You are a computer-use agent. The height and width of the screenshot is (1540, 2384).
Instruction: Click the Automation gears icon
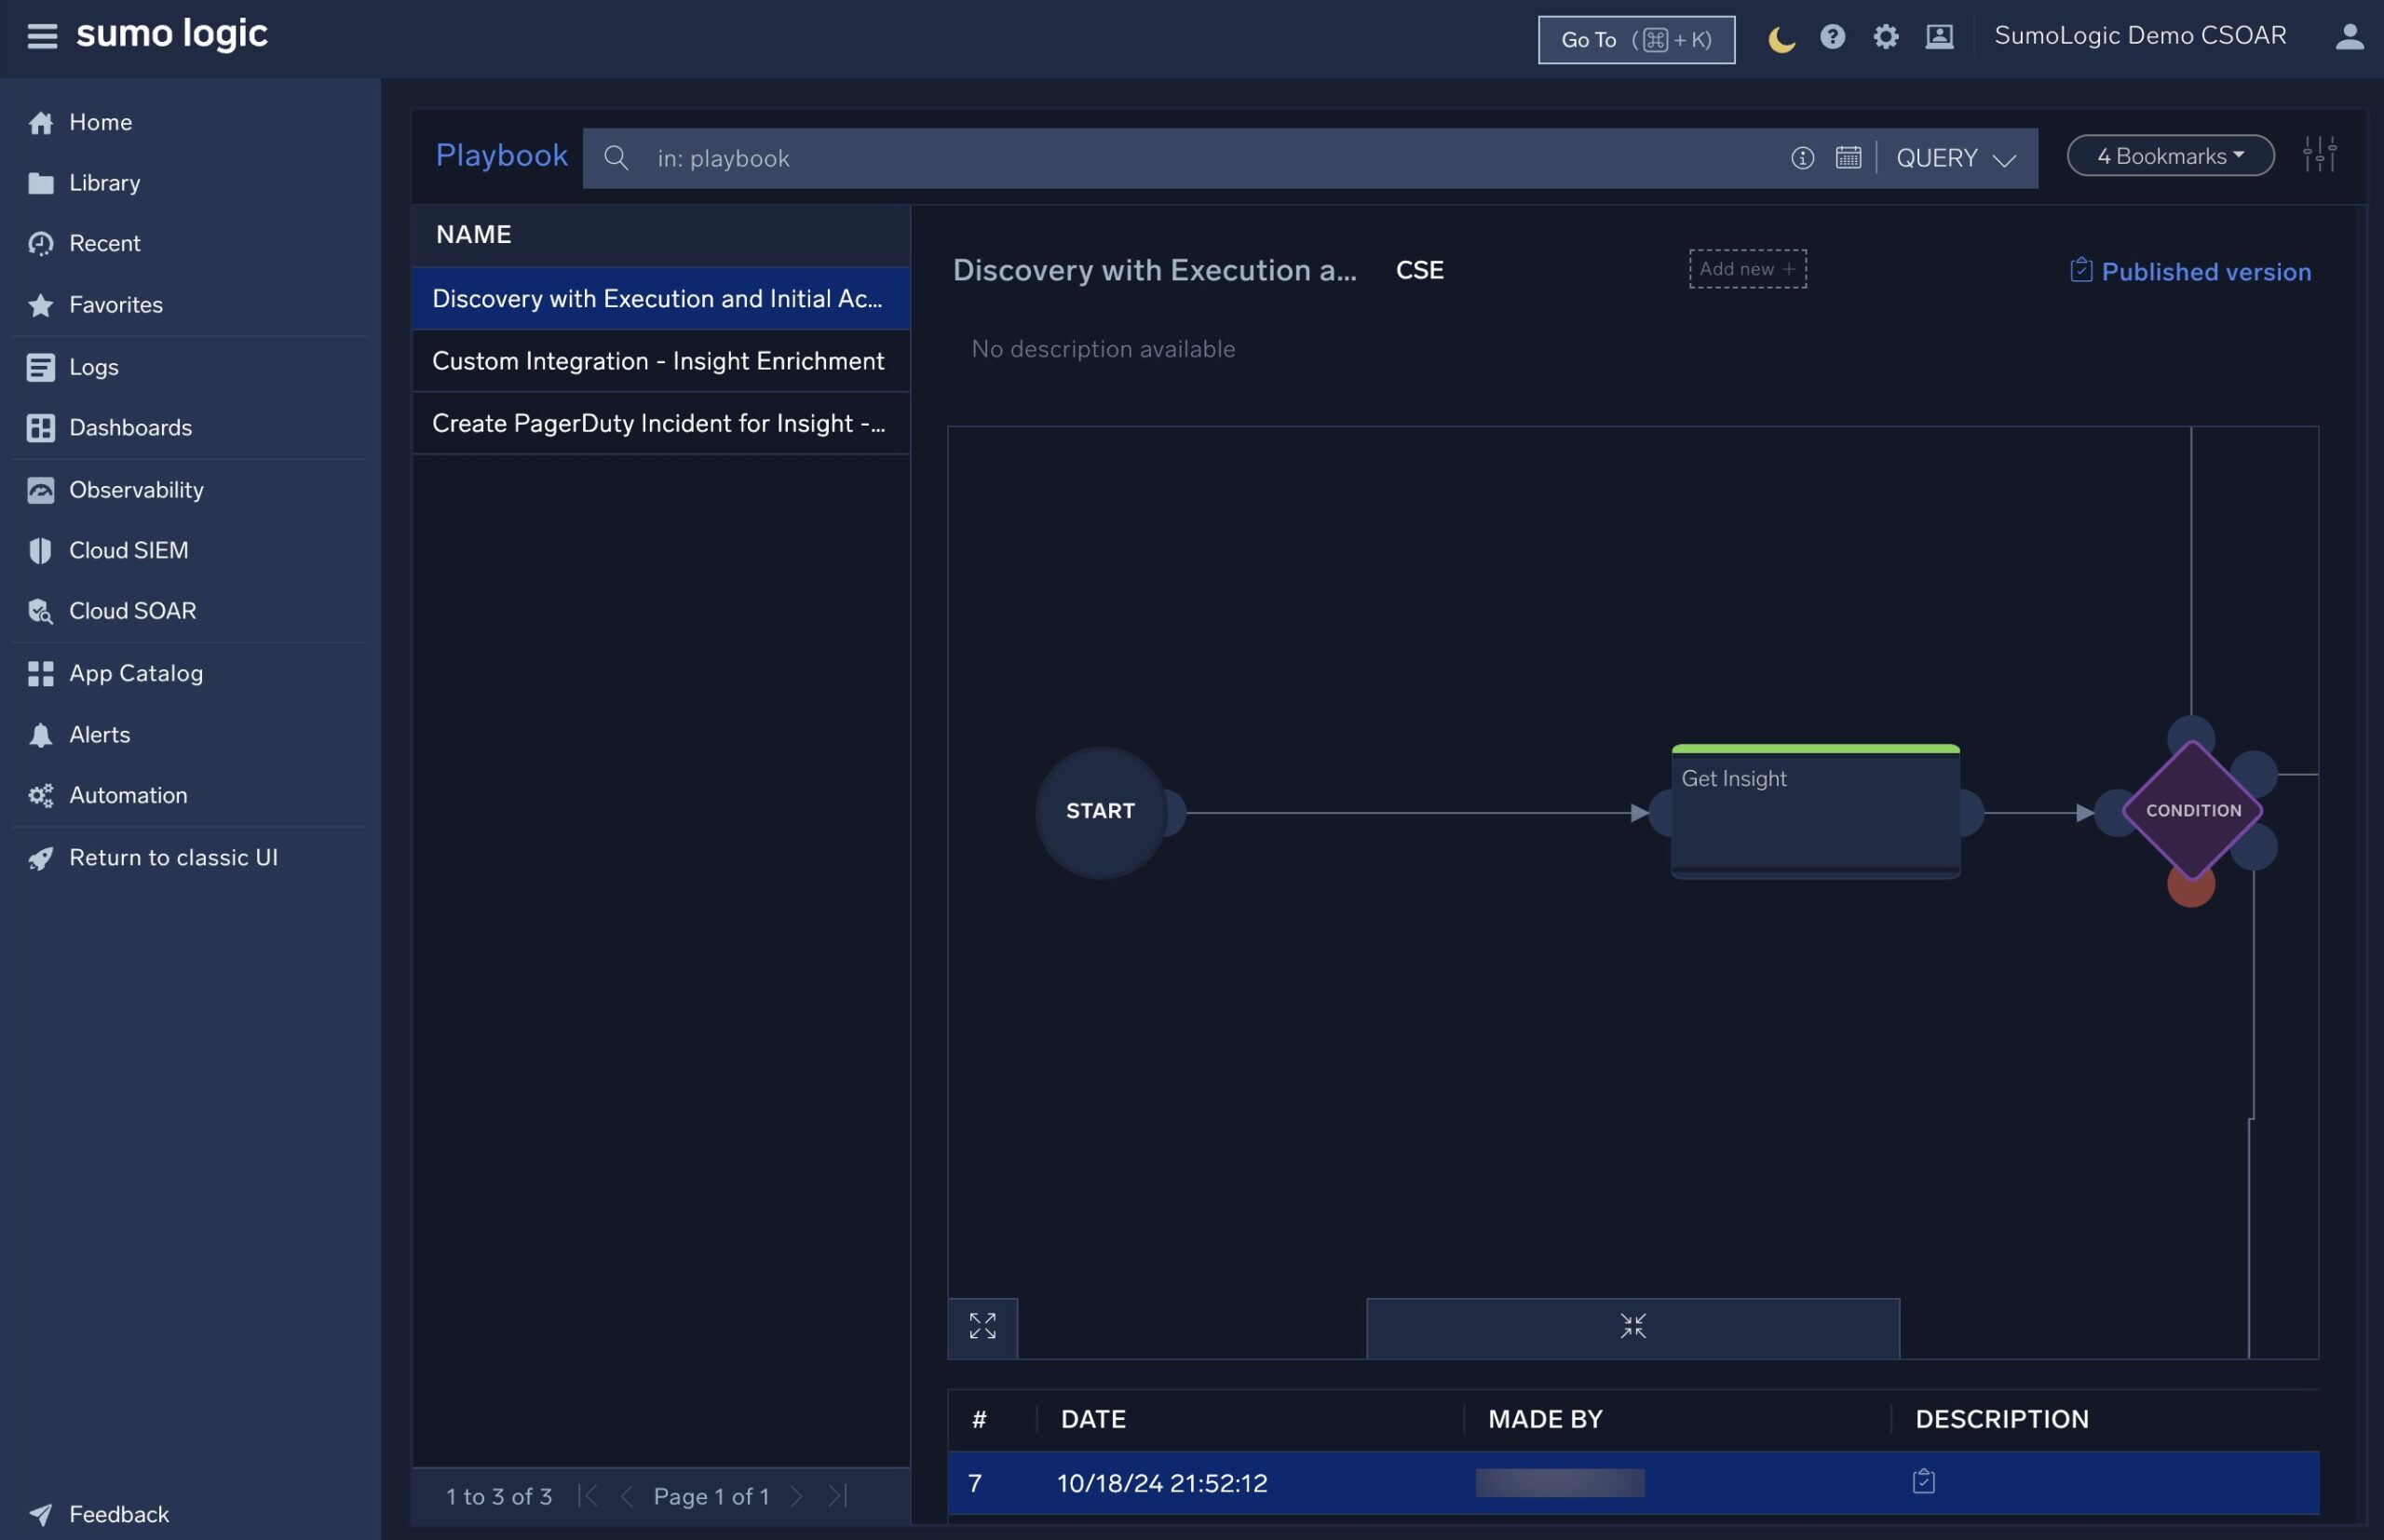(41, 796)
